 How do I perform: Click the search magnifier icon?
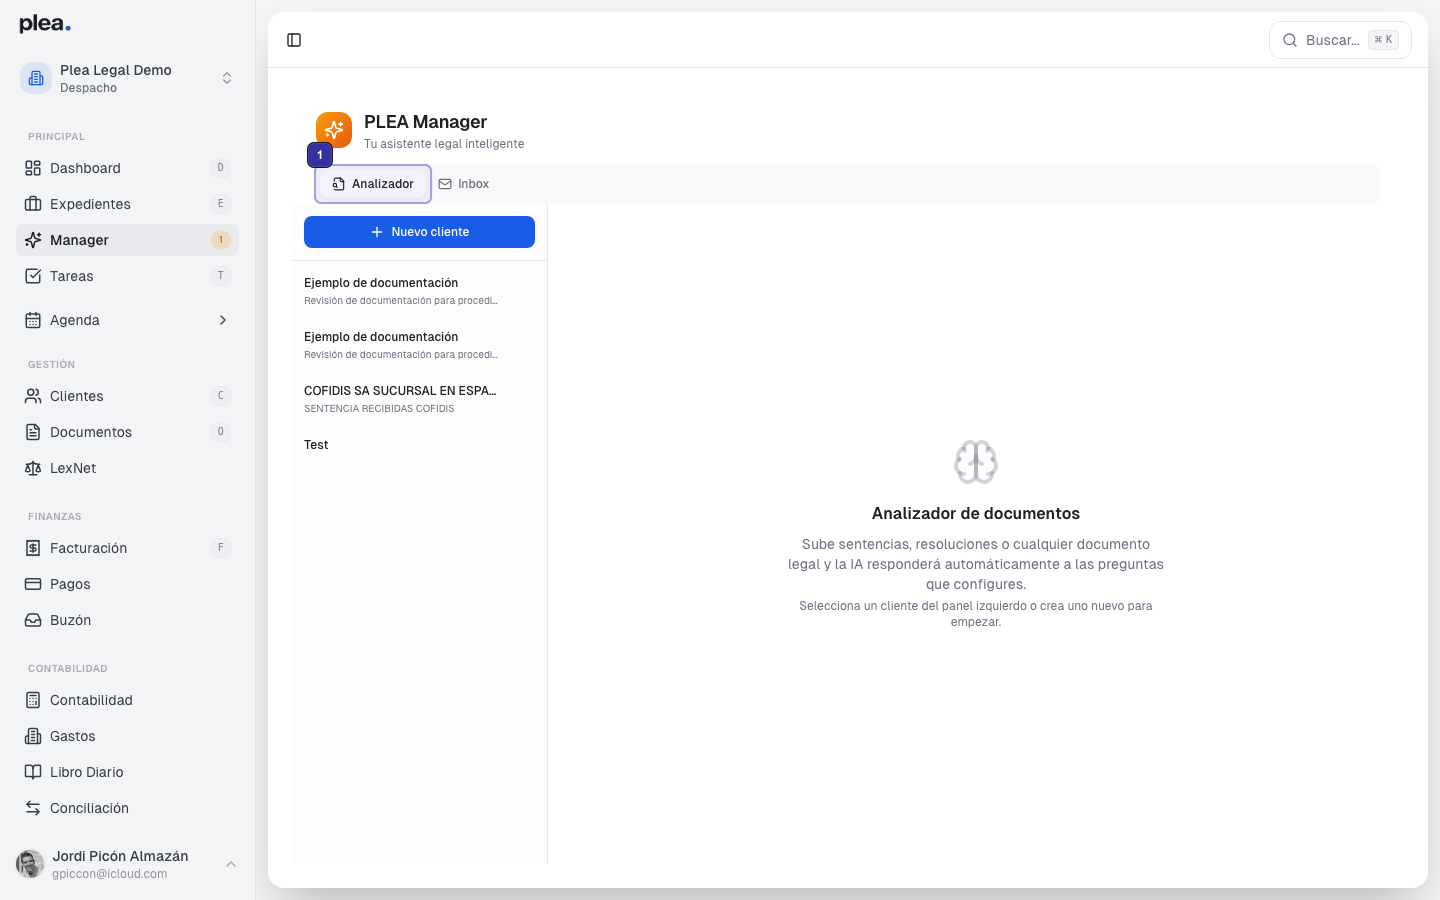pyautogui.click(x=1290, y=40)
